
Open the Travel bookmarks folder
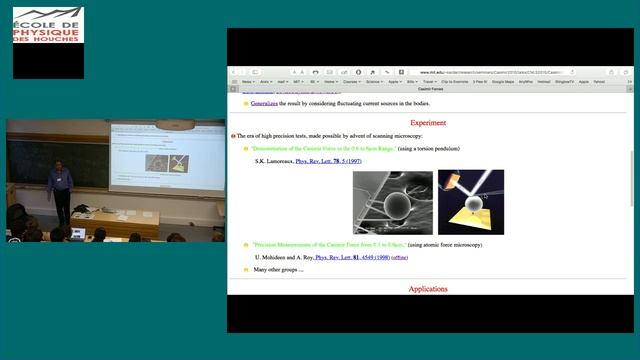(x=429, y=82)
